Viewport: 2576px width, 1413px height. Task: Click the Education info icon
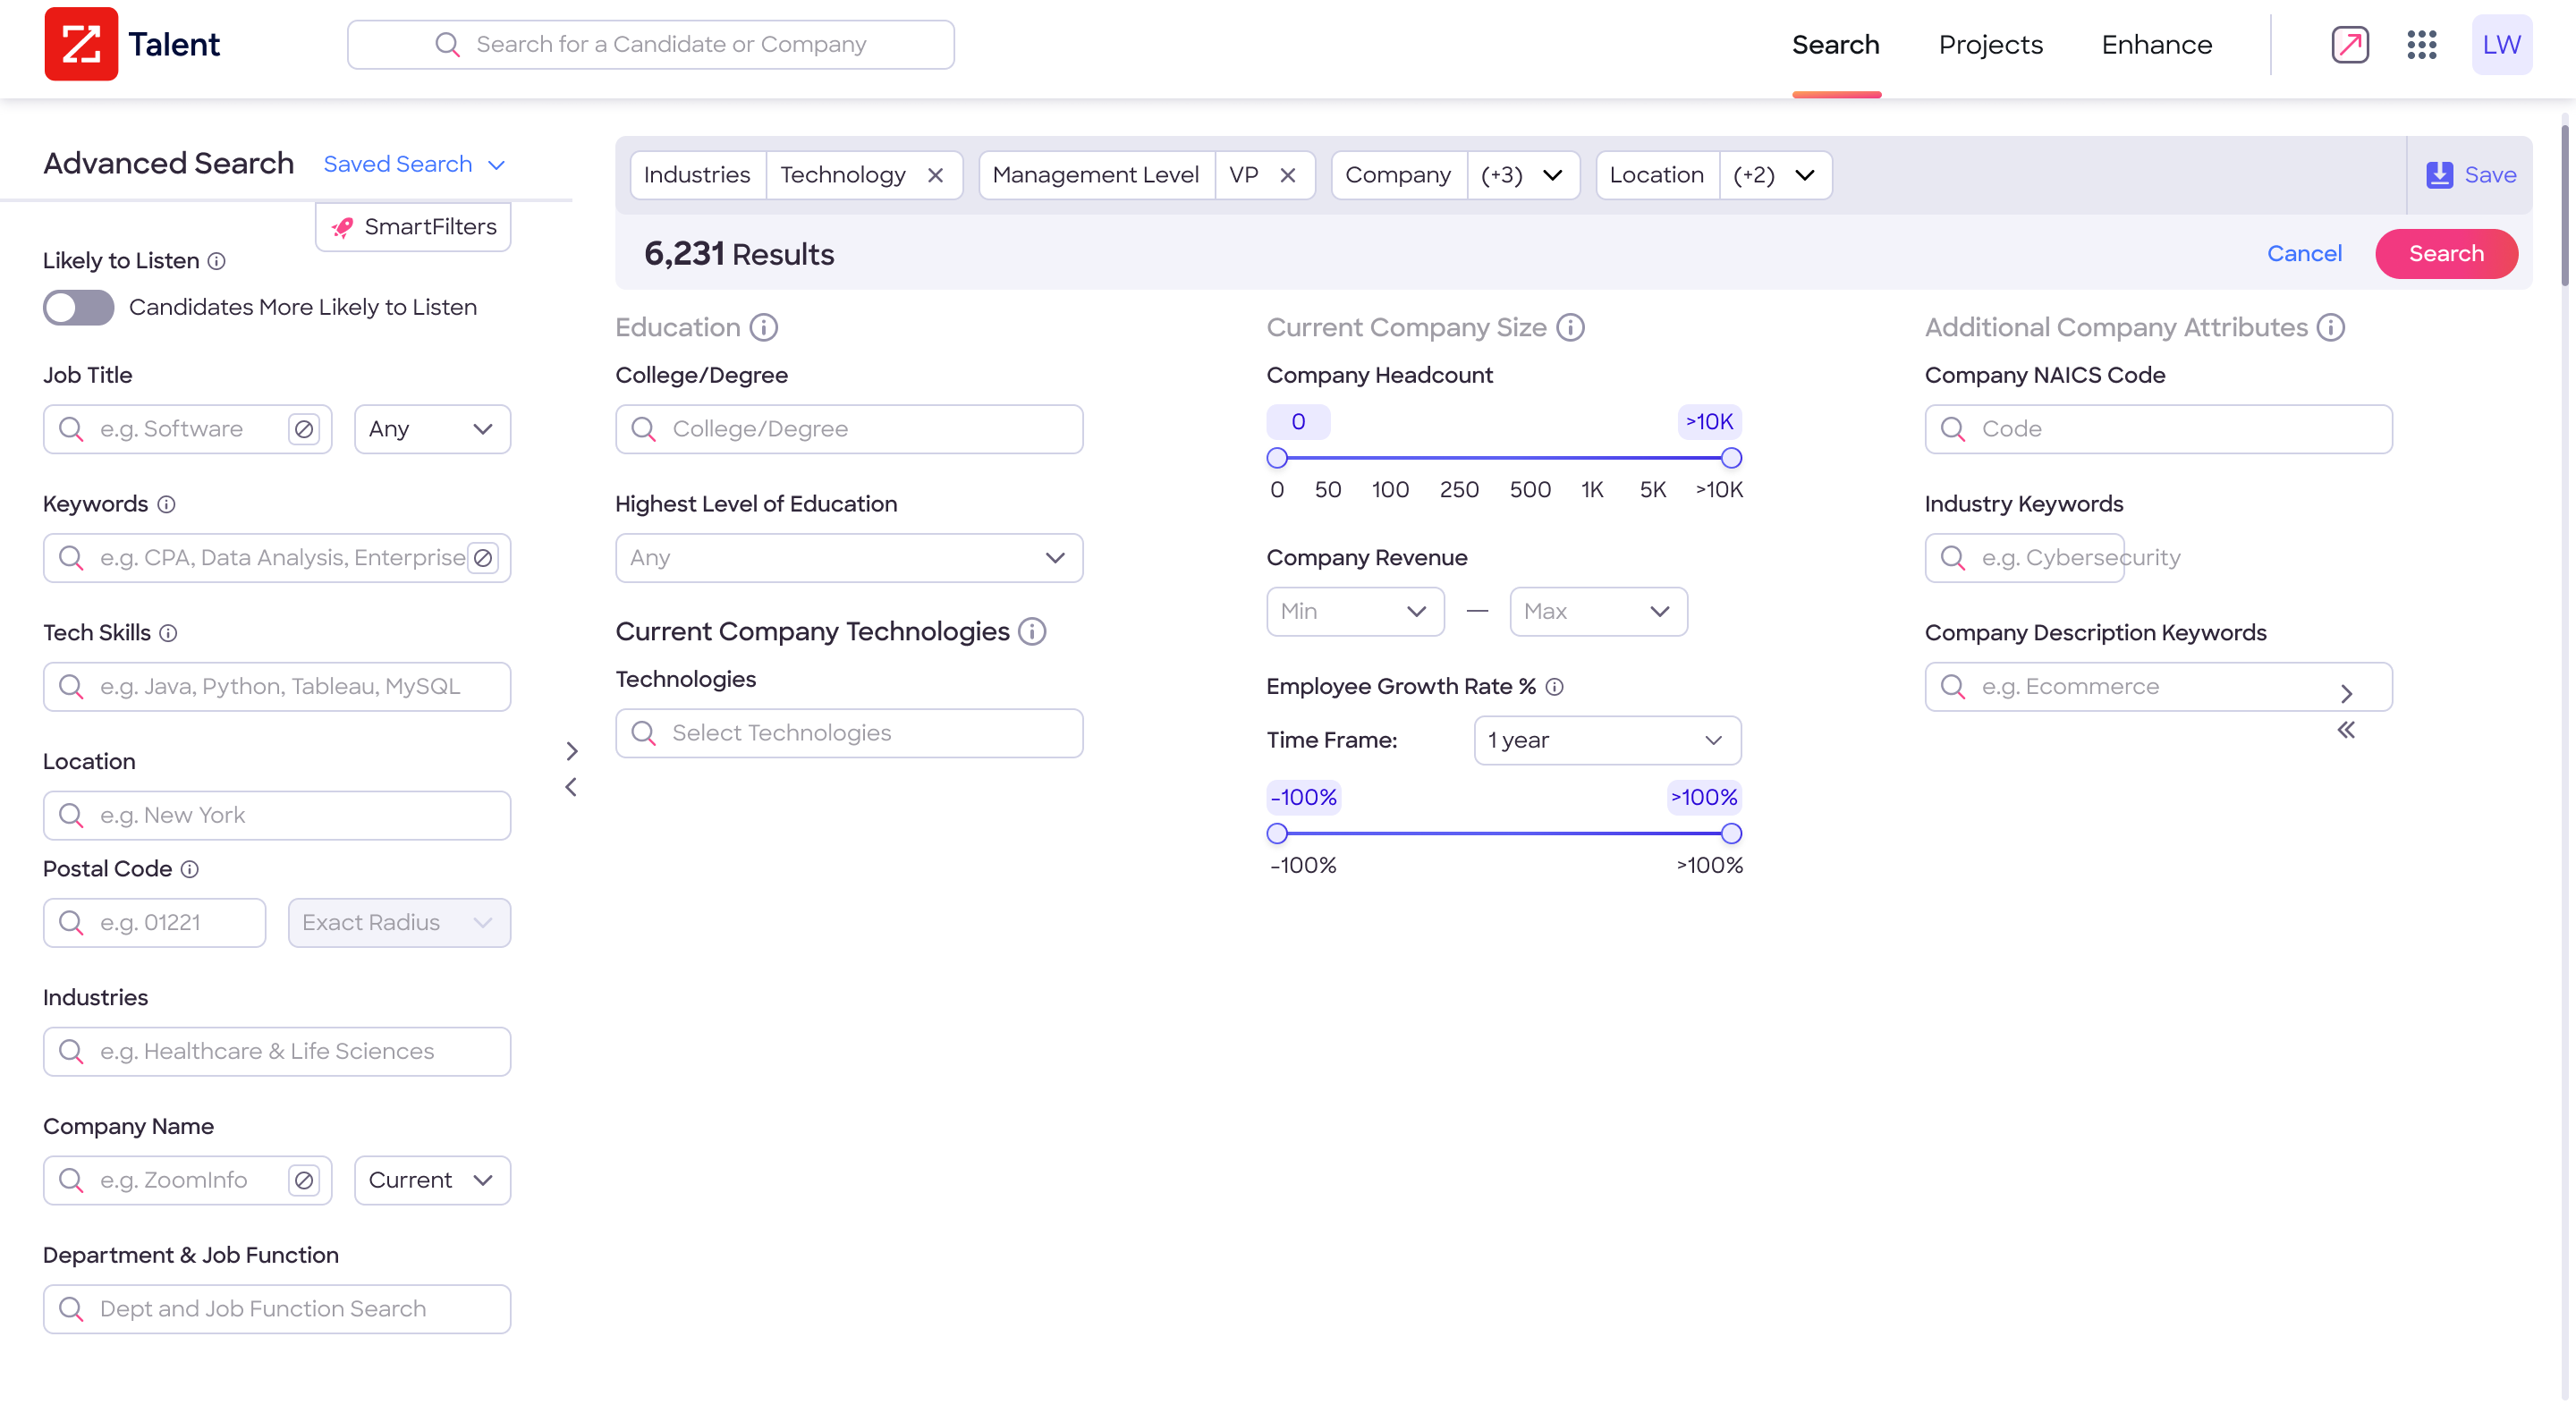point(764,328)
